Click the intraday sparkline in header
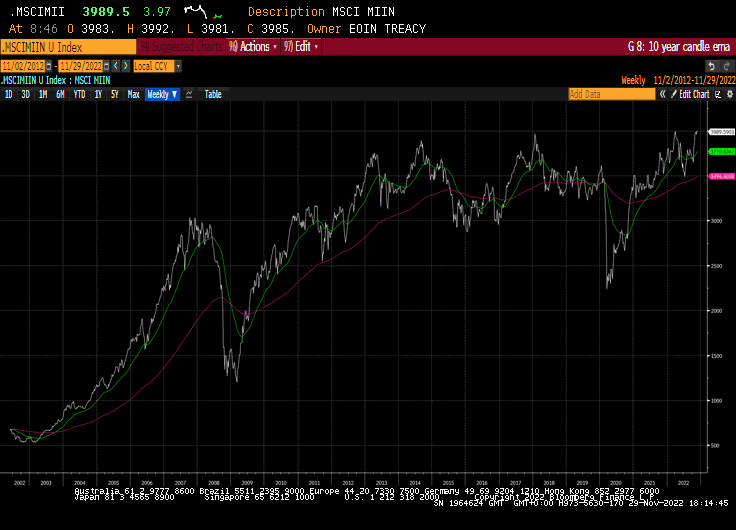The width and height of the screenshot is (736, 530). 203,12
